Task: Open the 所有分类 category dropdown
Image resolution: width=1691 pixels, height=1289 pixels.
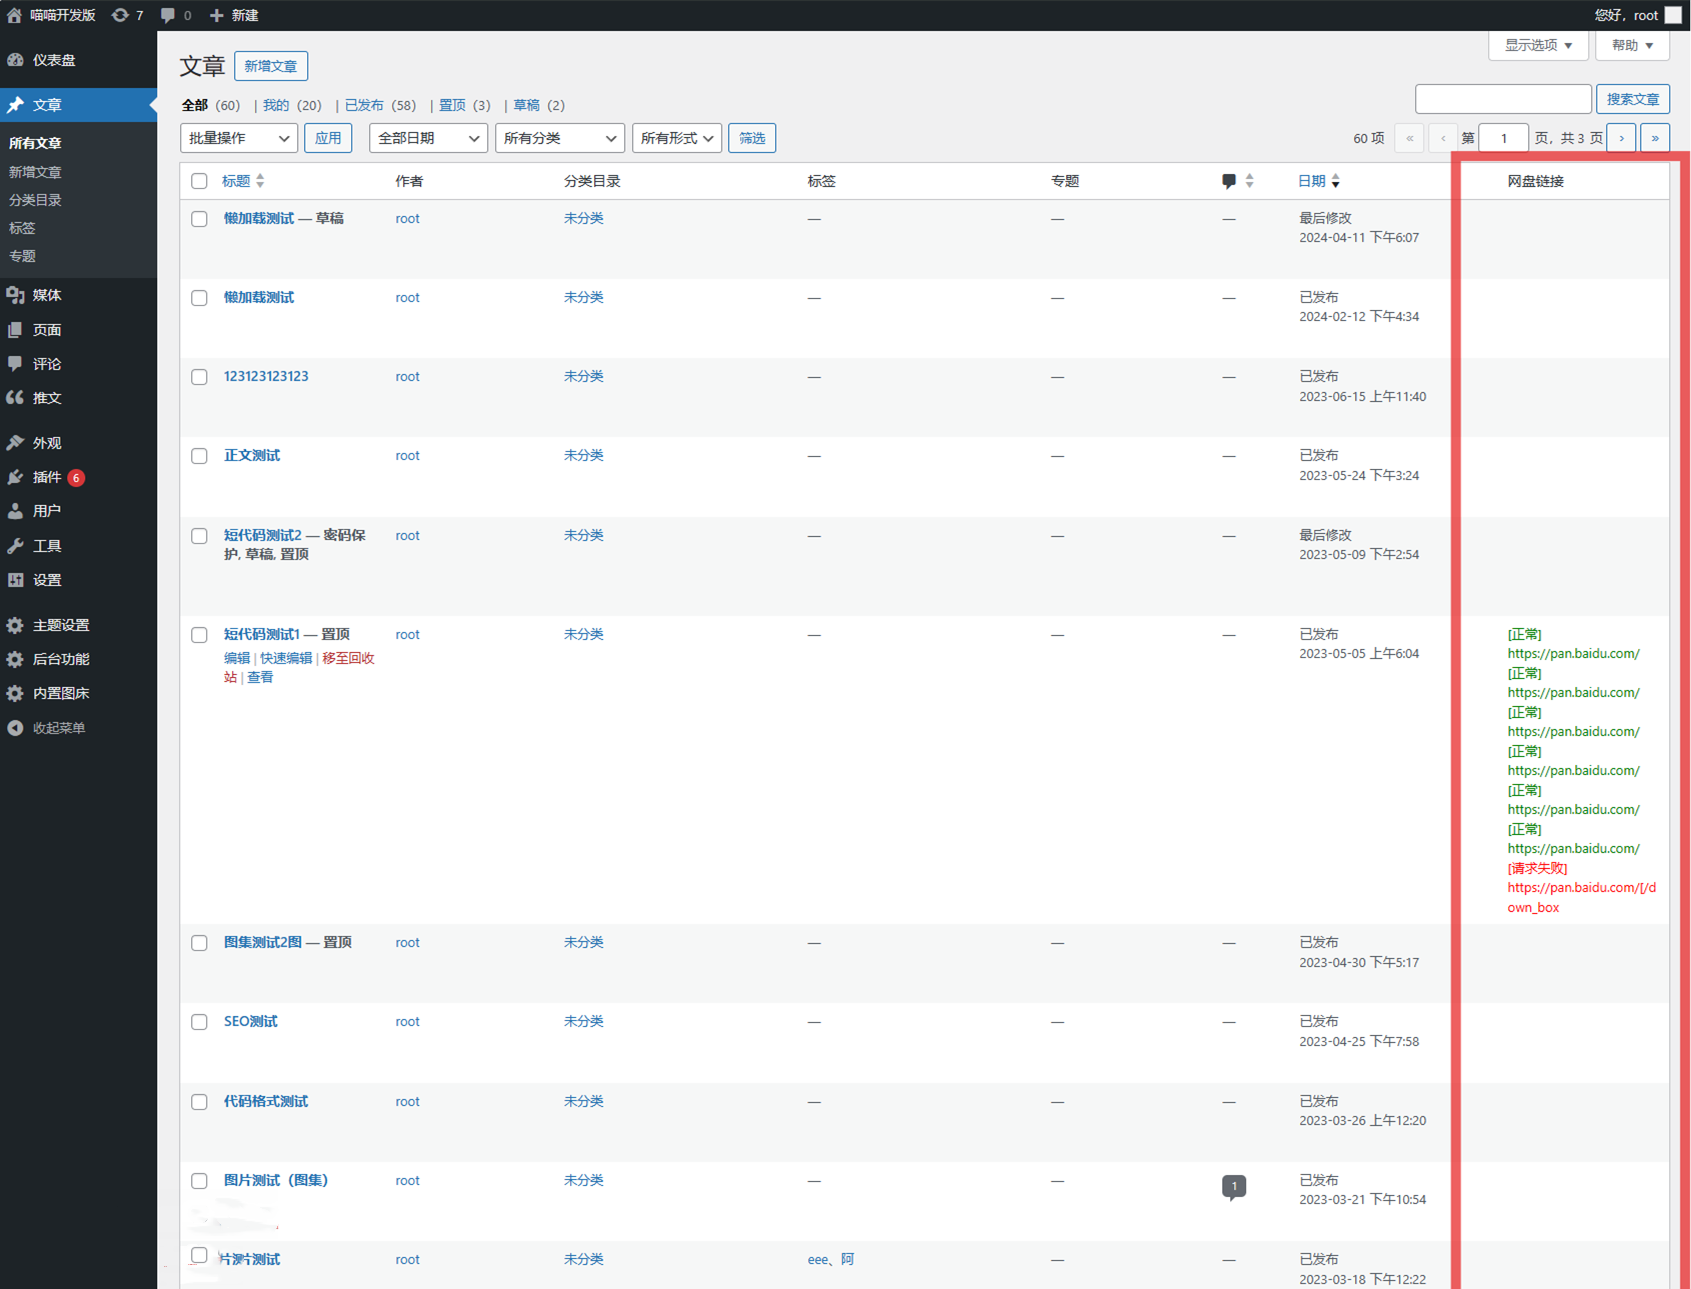Action: (559, 138)
